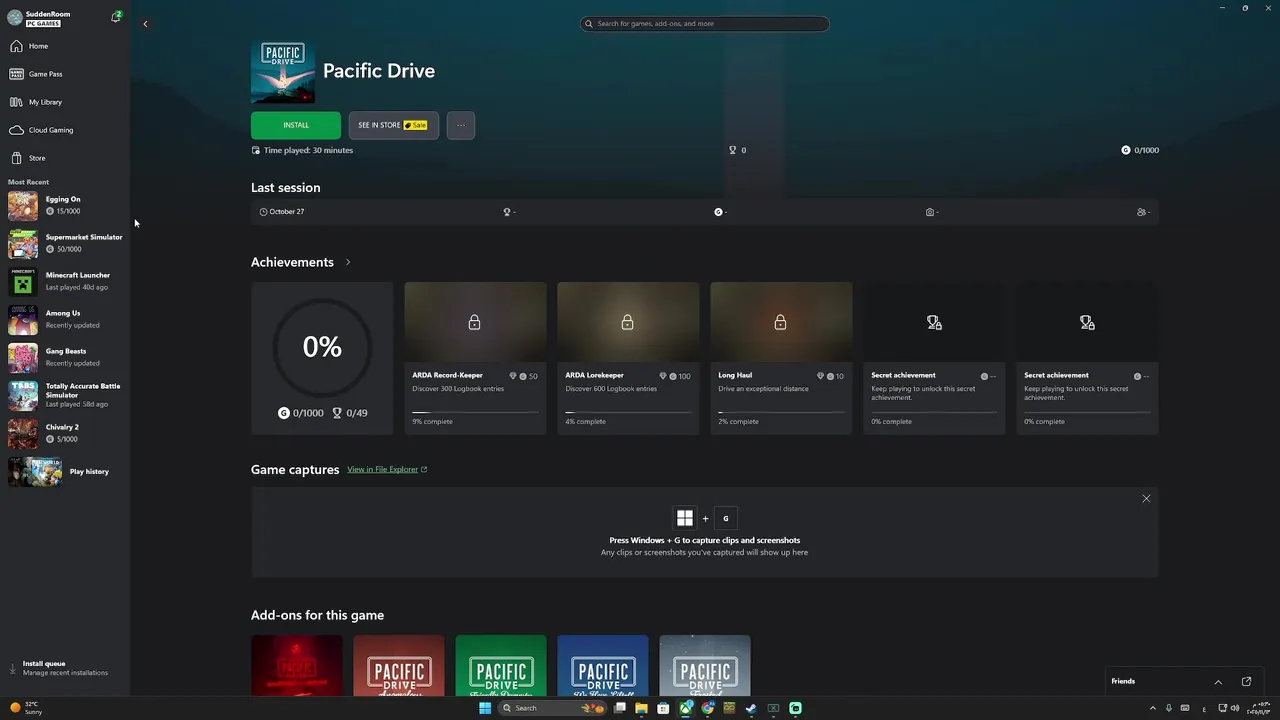Viewport: 1280px width, 720px height.
Task: Open Long Haul achievement card
Action: tap(781, 358)
